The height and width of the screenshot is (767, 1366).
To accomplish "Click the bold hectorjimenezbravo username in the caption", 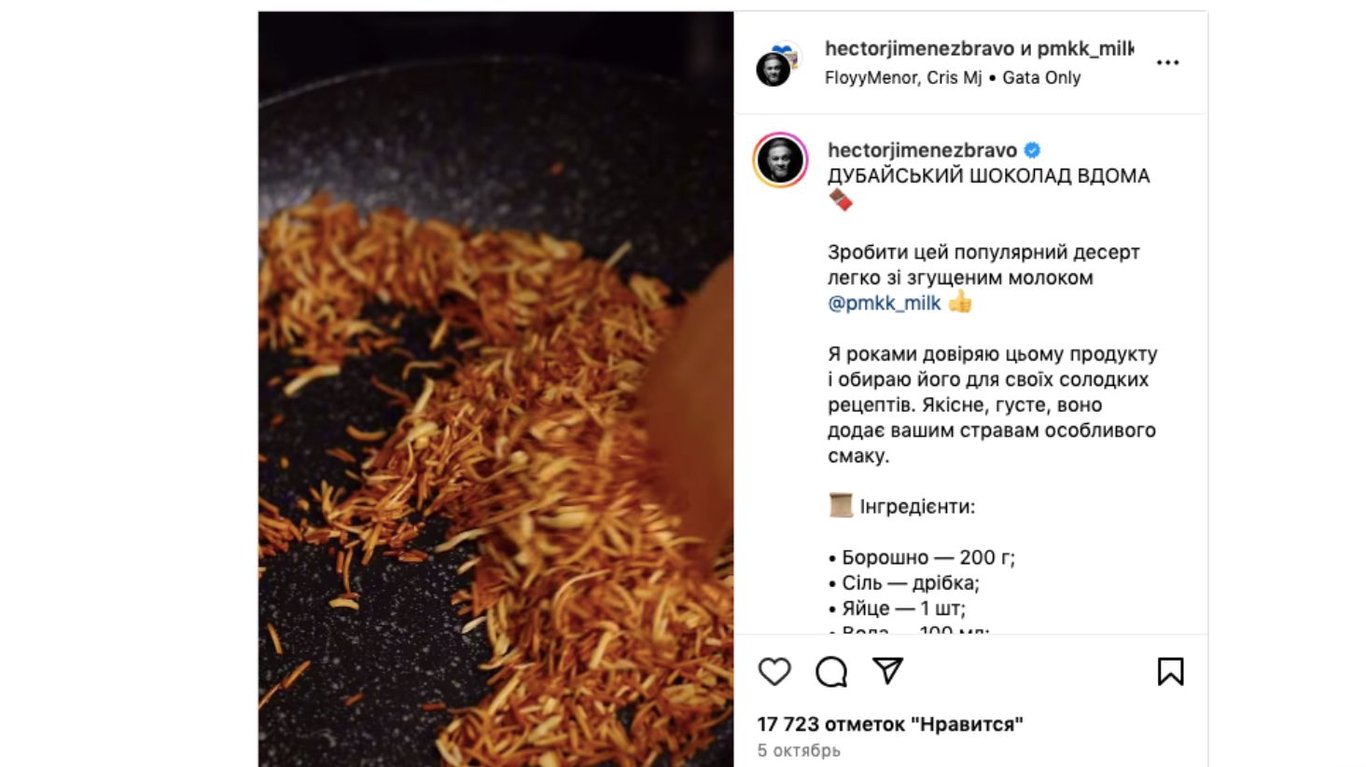I will (922, 151).
